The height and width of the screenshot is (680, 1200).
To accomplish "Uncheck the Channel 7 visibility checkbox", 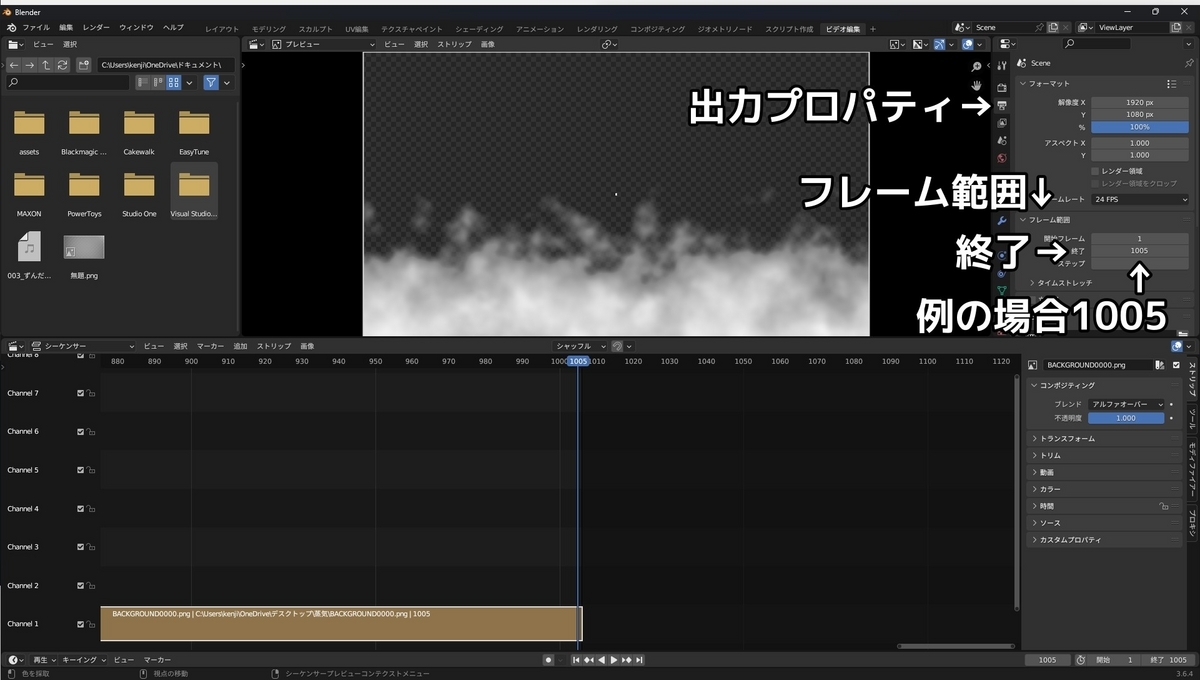I will tap(82, 393).
